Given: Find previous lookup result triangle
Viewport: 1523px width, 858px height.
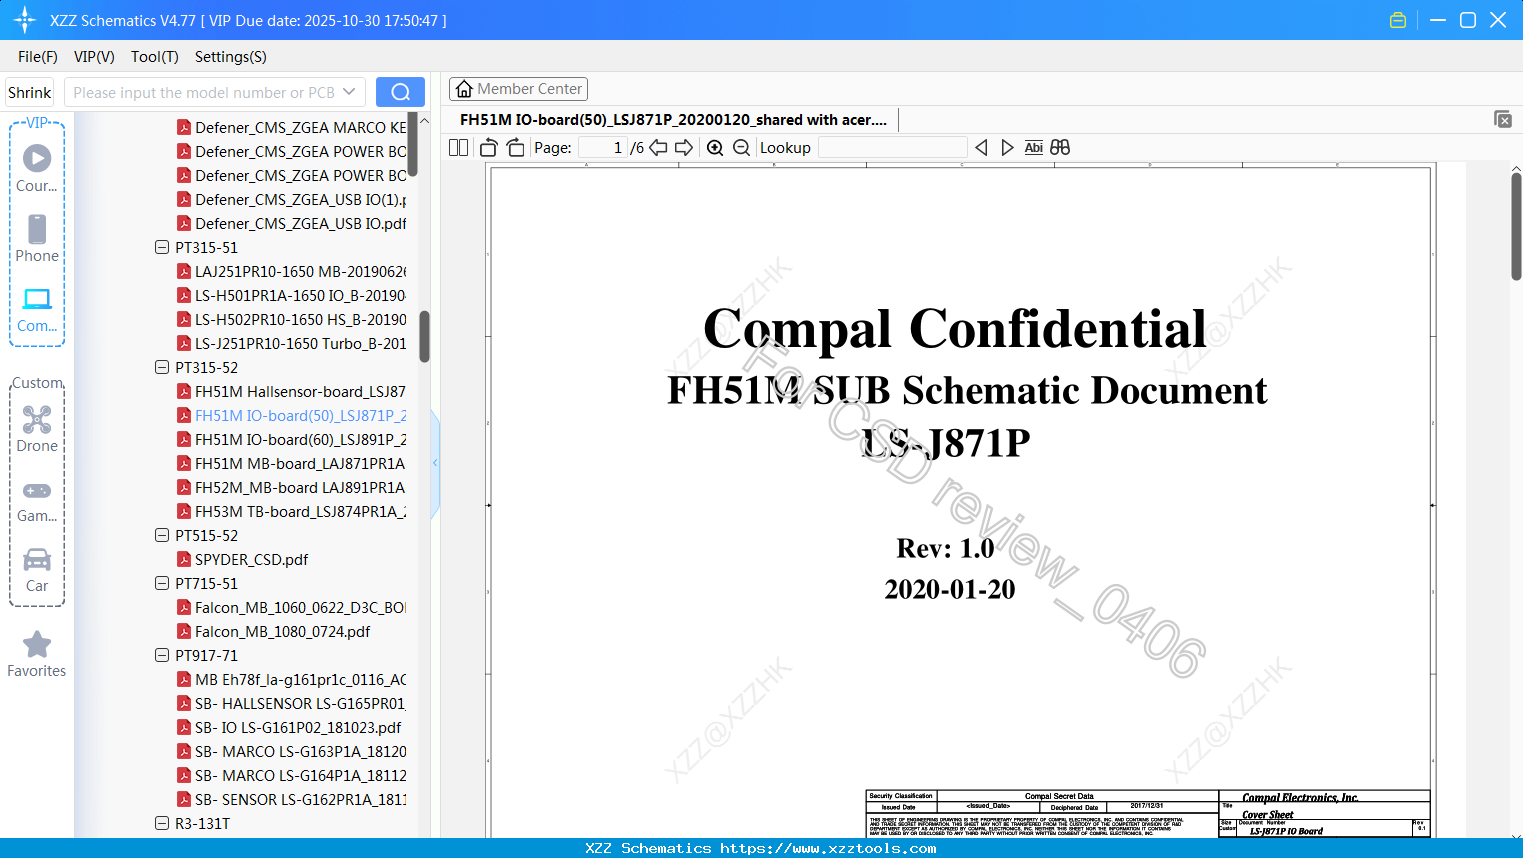Looking at the screenshot, I should pos(981,148).
